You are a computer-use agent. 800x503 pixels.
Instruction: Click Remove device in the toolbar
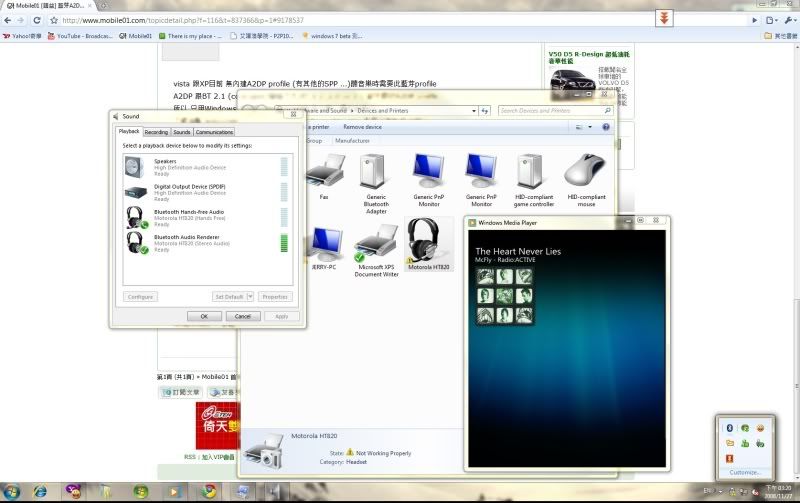click(362, 127)
